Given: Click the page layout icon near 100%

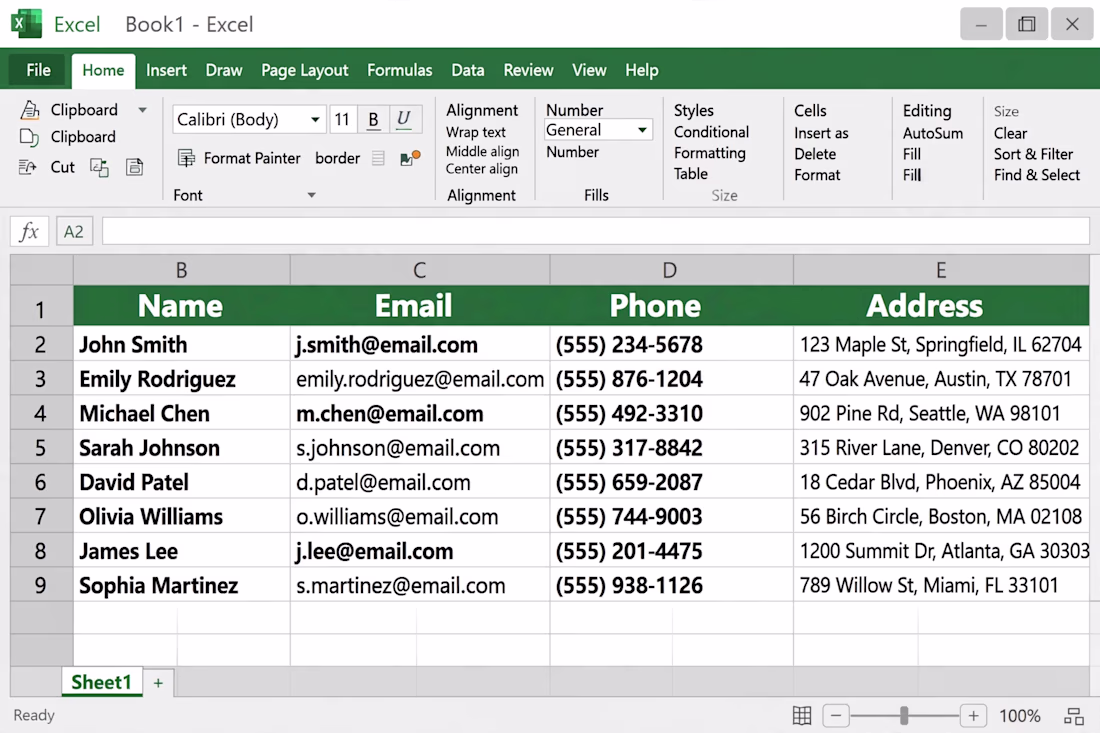Looking at the screenshot, I should point(1074,716).
